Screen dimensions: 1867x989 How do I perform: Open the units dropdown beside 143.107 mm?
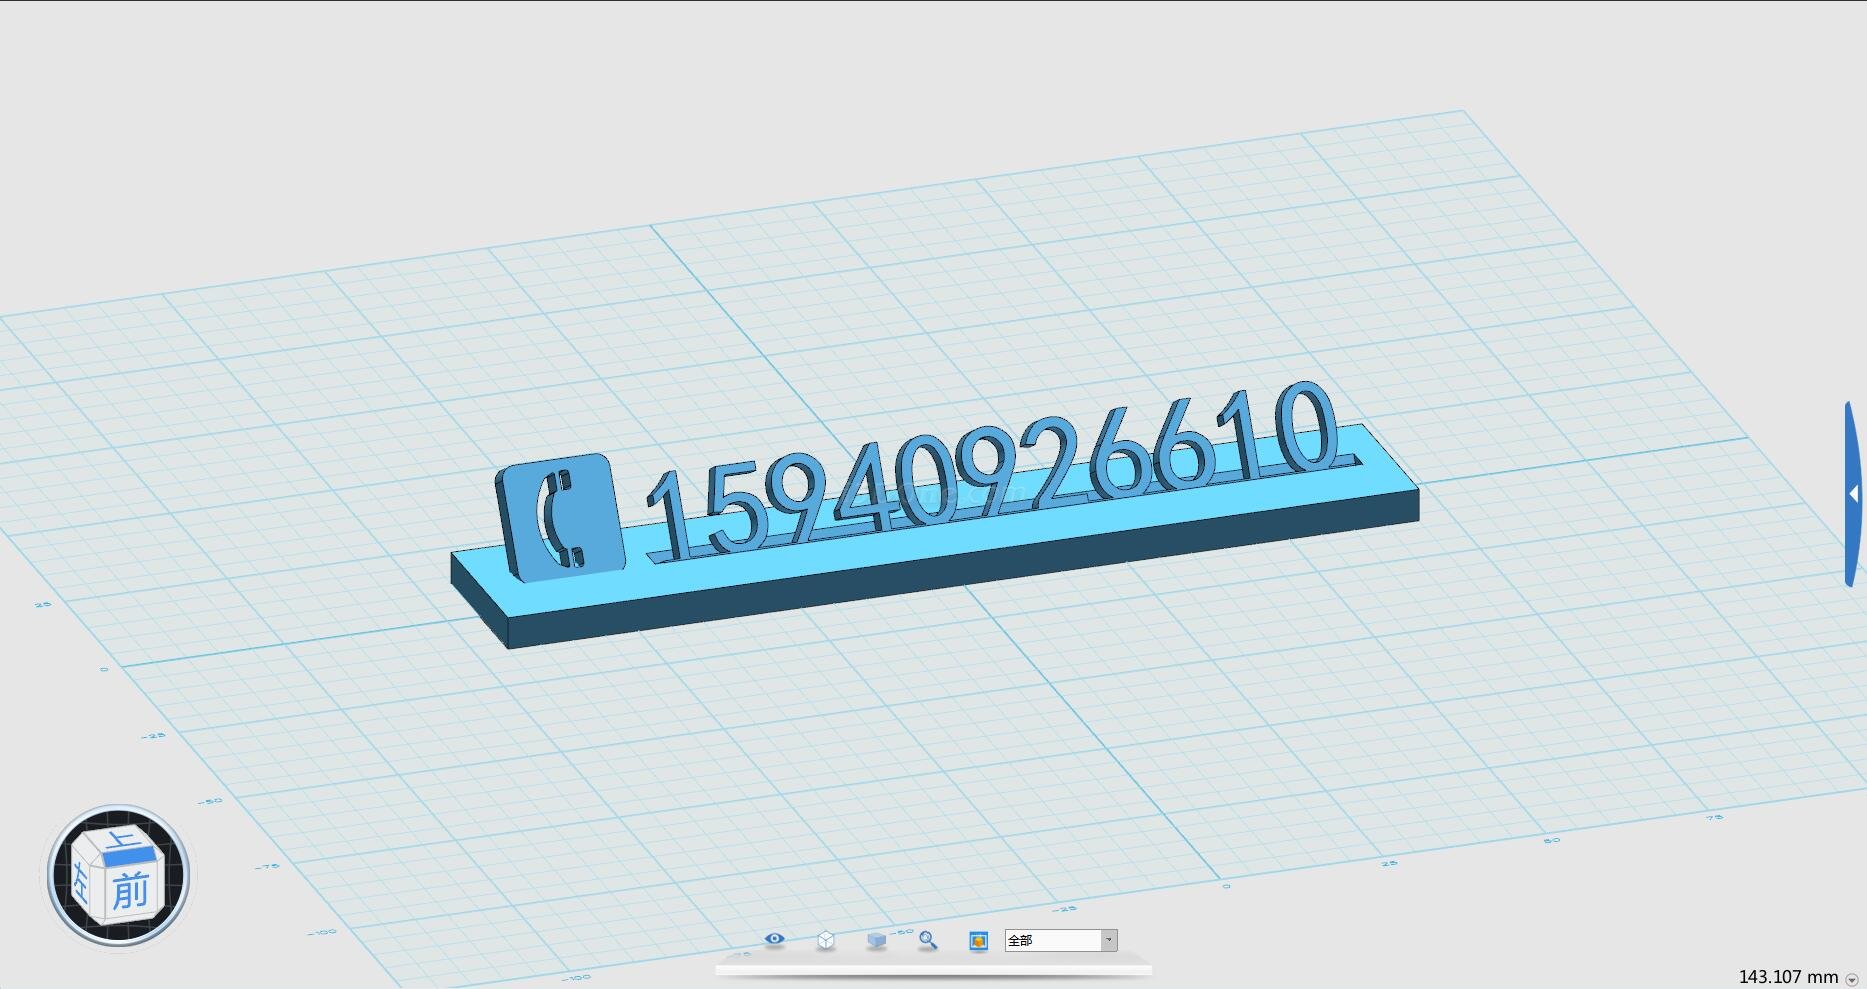[1851, 979]
